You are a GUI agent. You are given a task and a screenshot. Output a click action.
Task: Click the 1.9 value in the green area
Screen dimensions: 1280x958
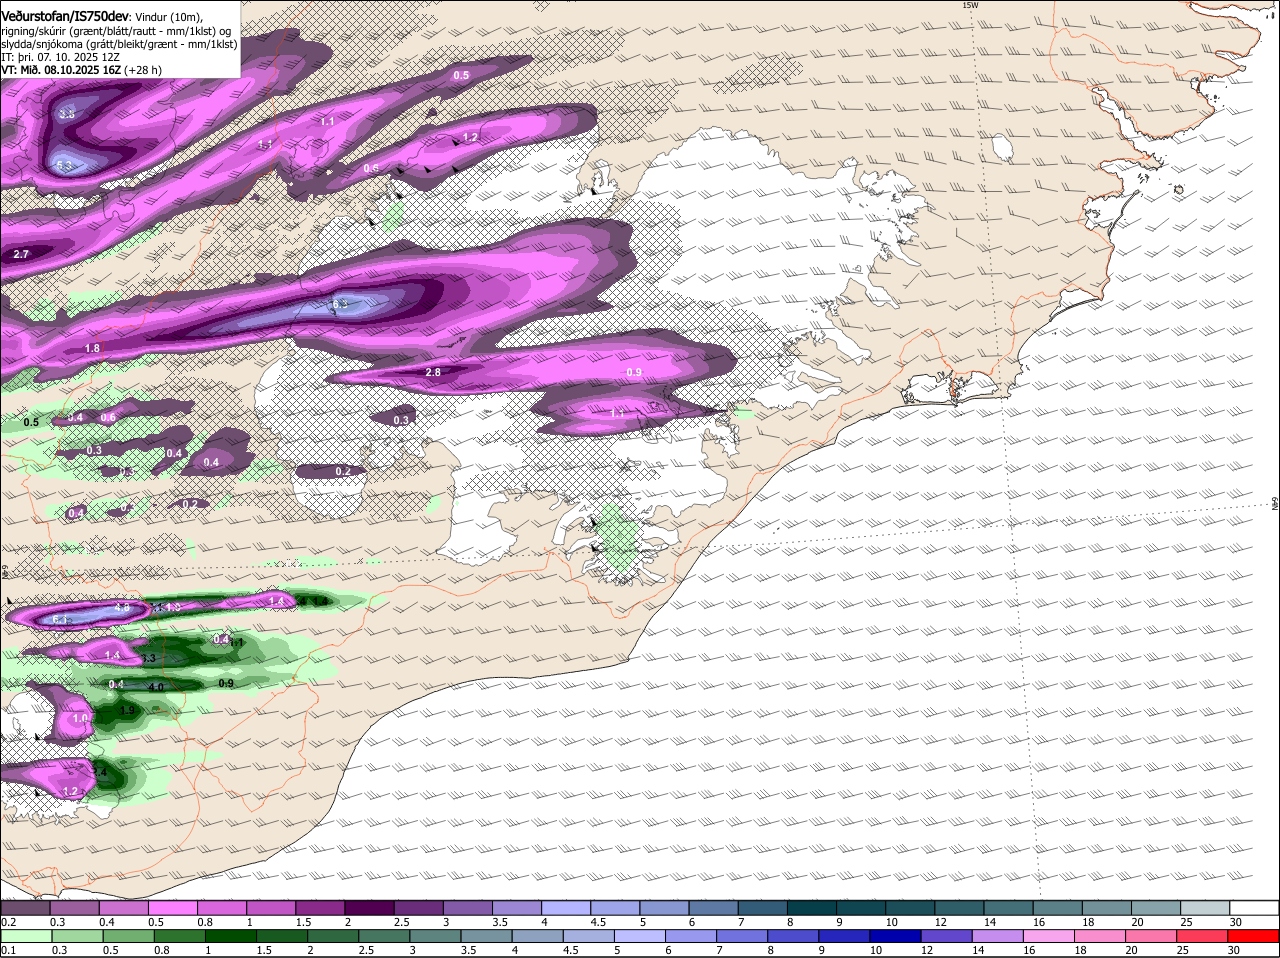[127, 711]
